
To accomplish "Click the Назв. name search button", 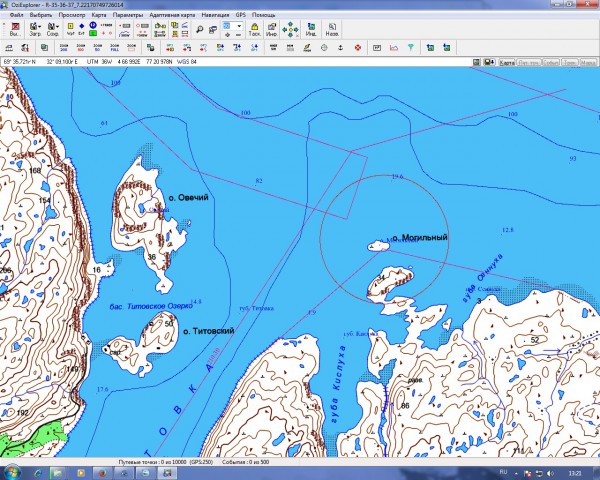I will tap(332, 29).
